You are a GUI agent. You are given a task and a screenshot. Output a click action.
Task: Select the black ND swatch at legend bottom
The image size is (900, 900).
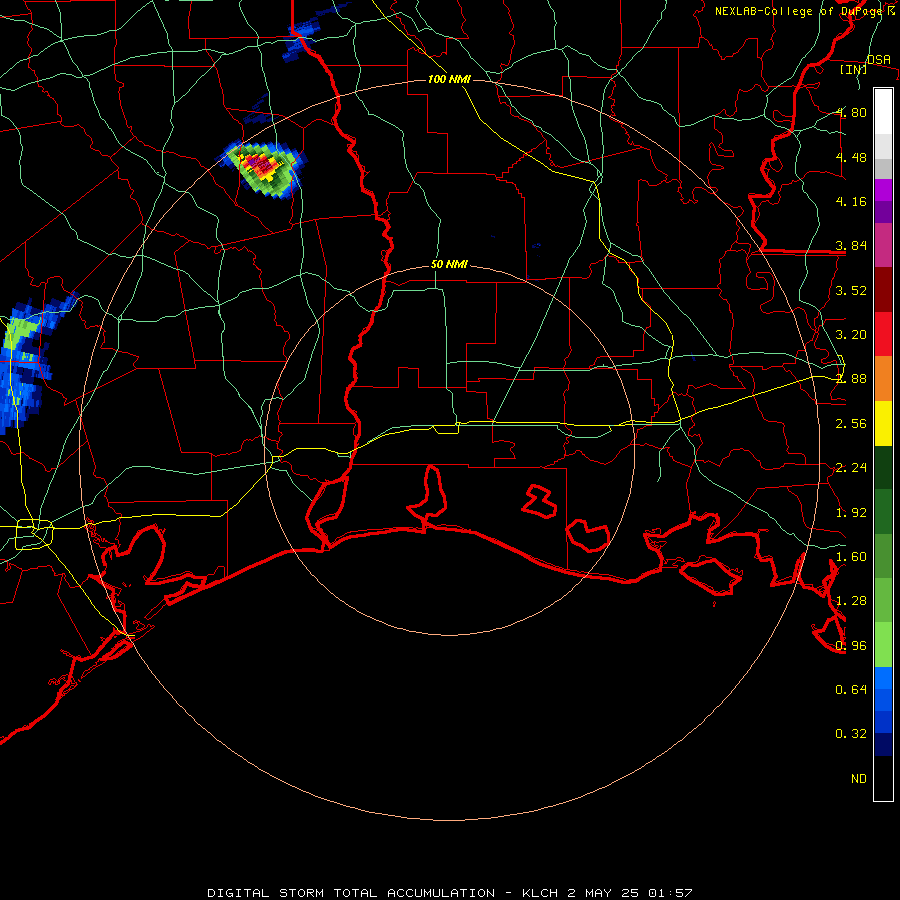pos(883,778)
